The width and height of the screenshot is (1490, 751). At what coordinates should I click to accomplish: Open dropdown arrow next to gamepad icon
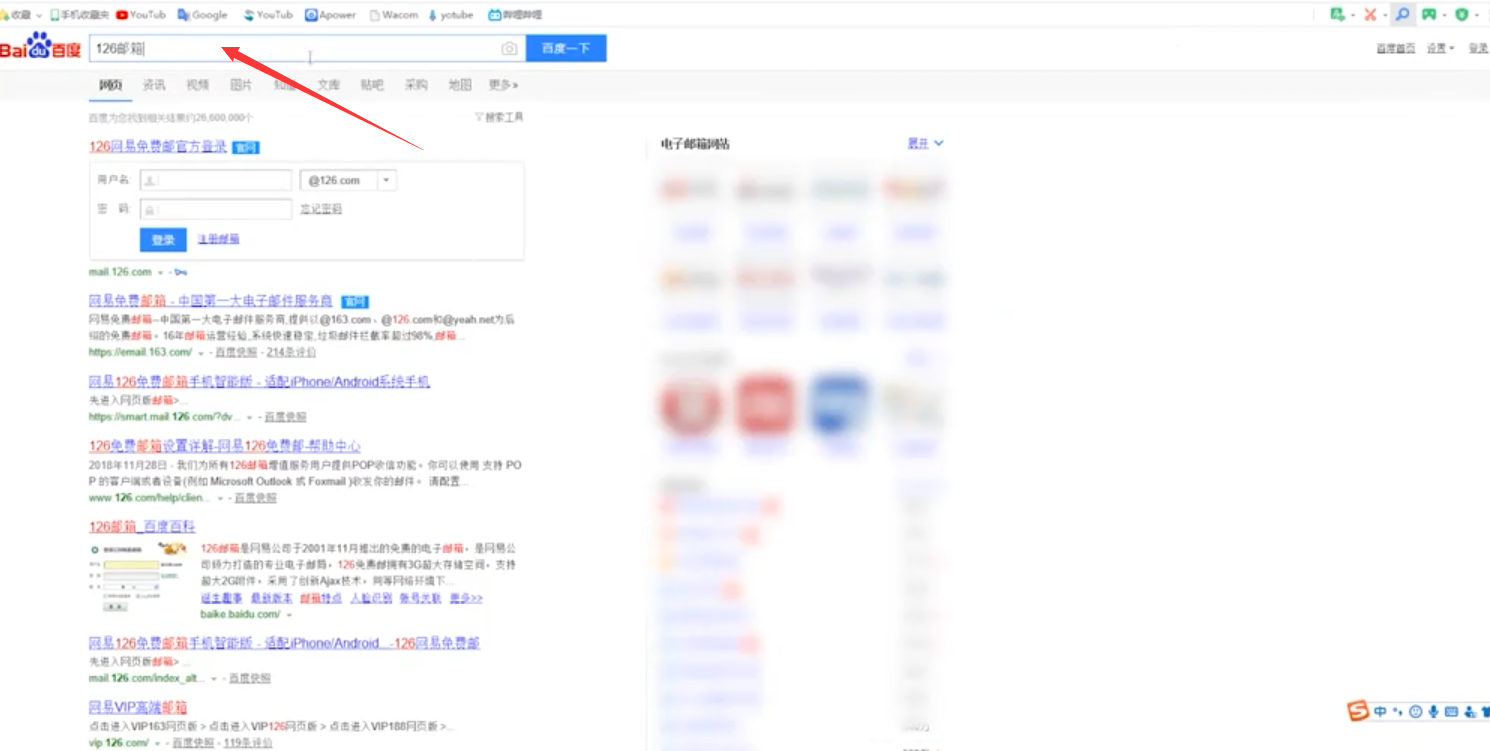coord(1445,16)
